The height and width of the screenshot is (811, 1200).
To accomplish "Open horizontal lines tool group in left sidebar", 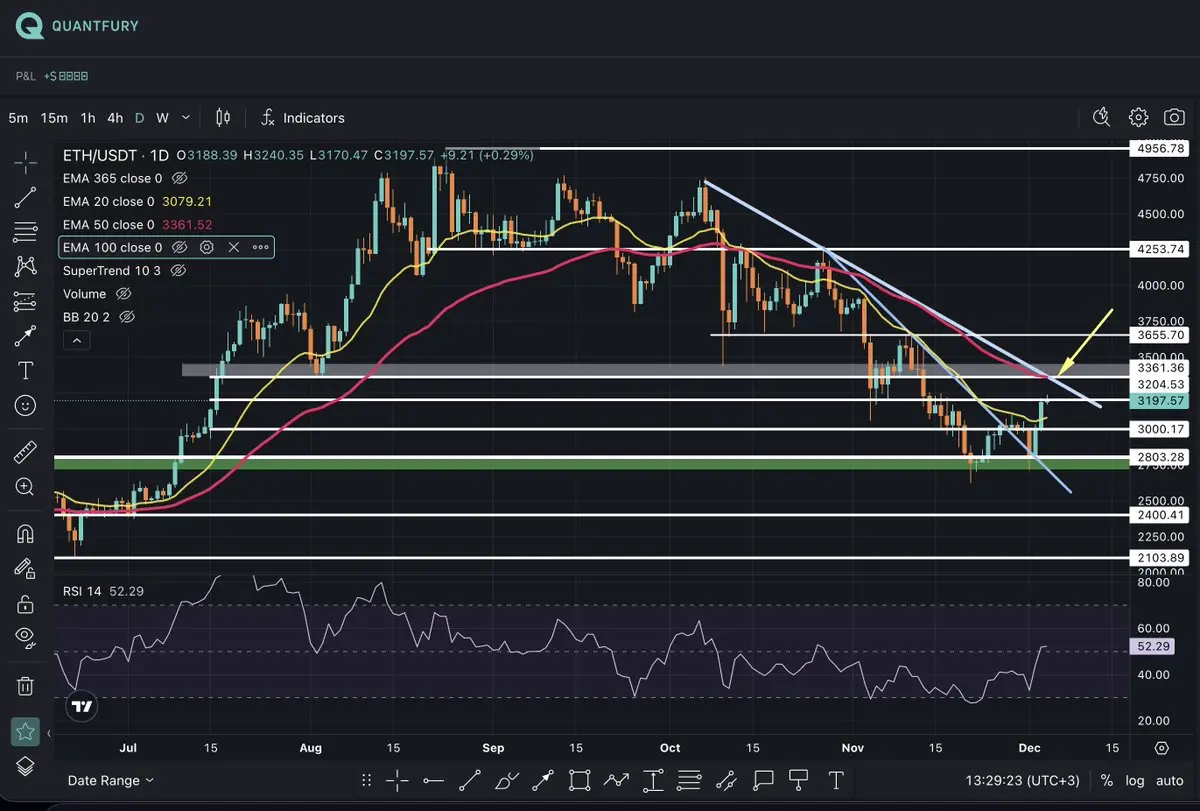I will coord(26,232).
